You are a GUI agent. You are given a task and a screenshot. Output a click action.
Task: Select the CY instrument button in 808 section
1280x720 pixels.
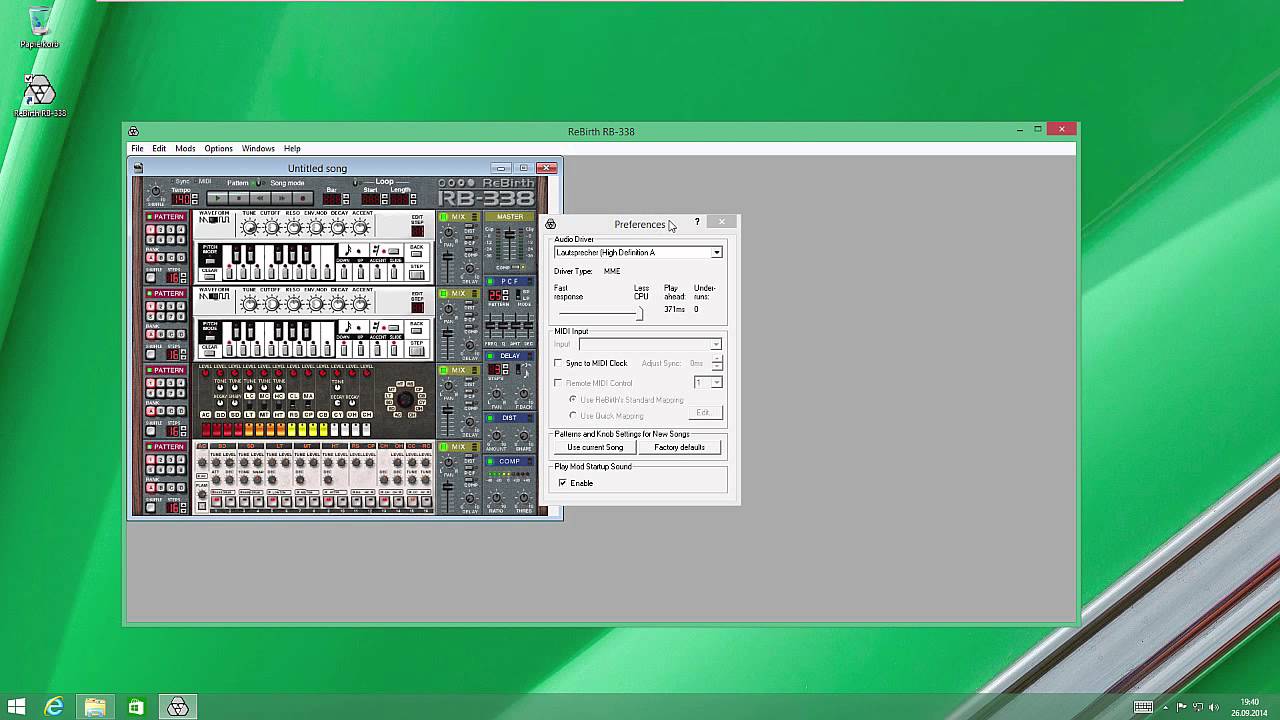point(338,415)
